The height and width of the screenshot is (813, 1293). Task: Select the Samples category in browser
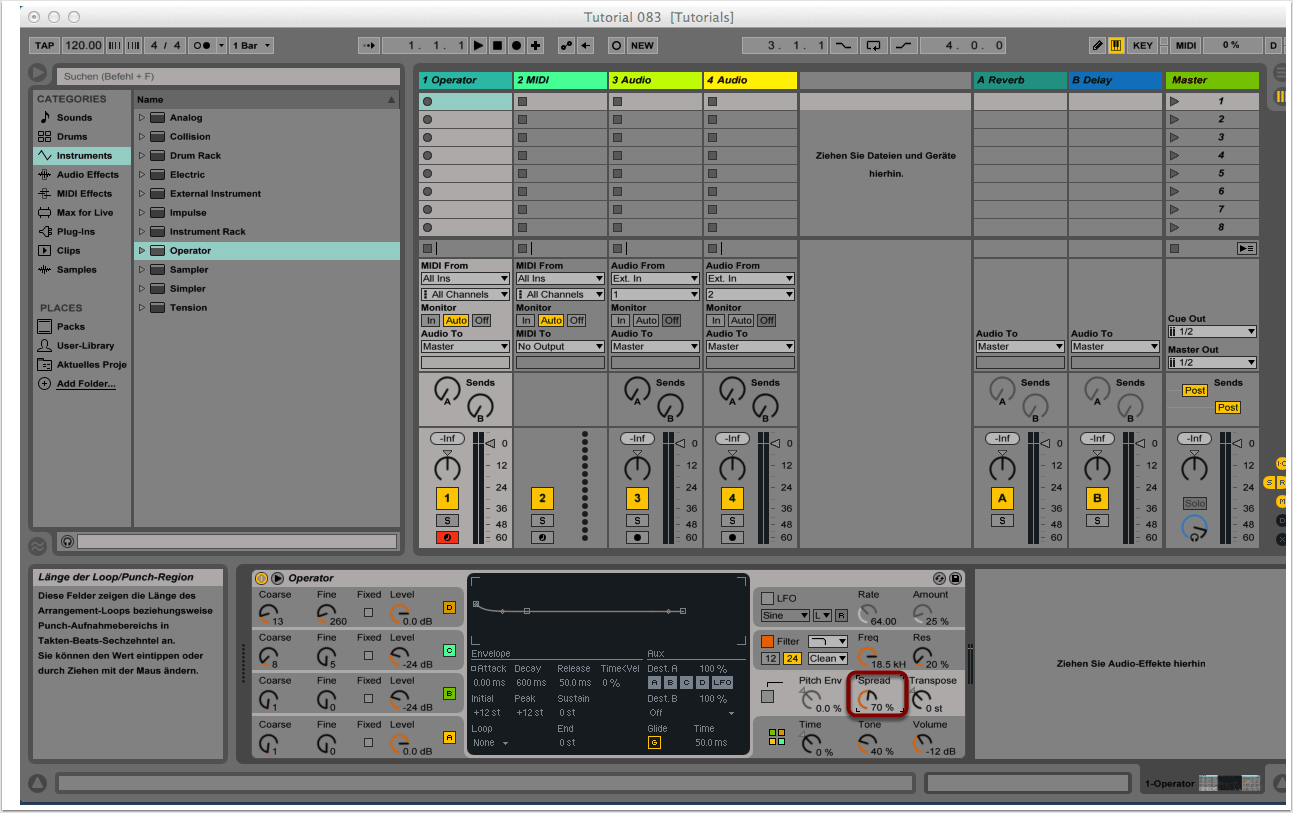coord(76,270)
